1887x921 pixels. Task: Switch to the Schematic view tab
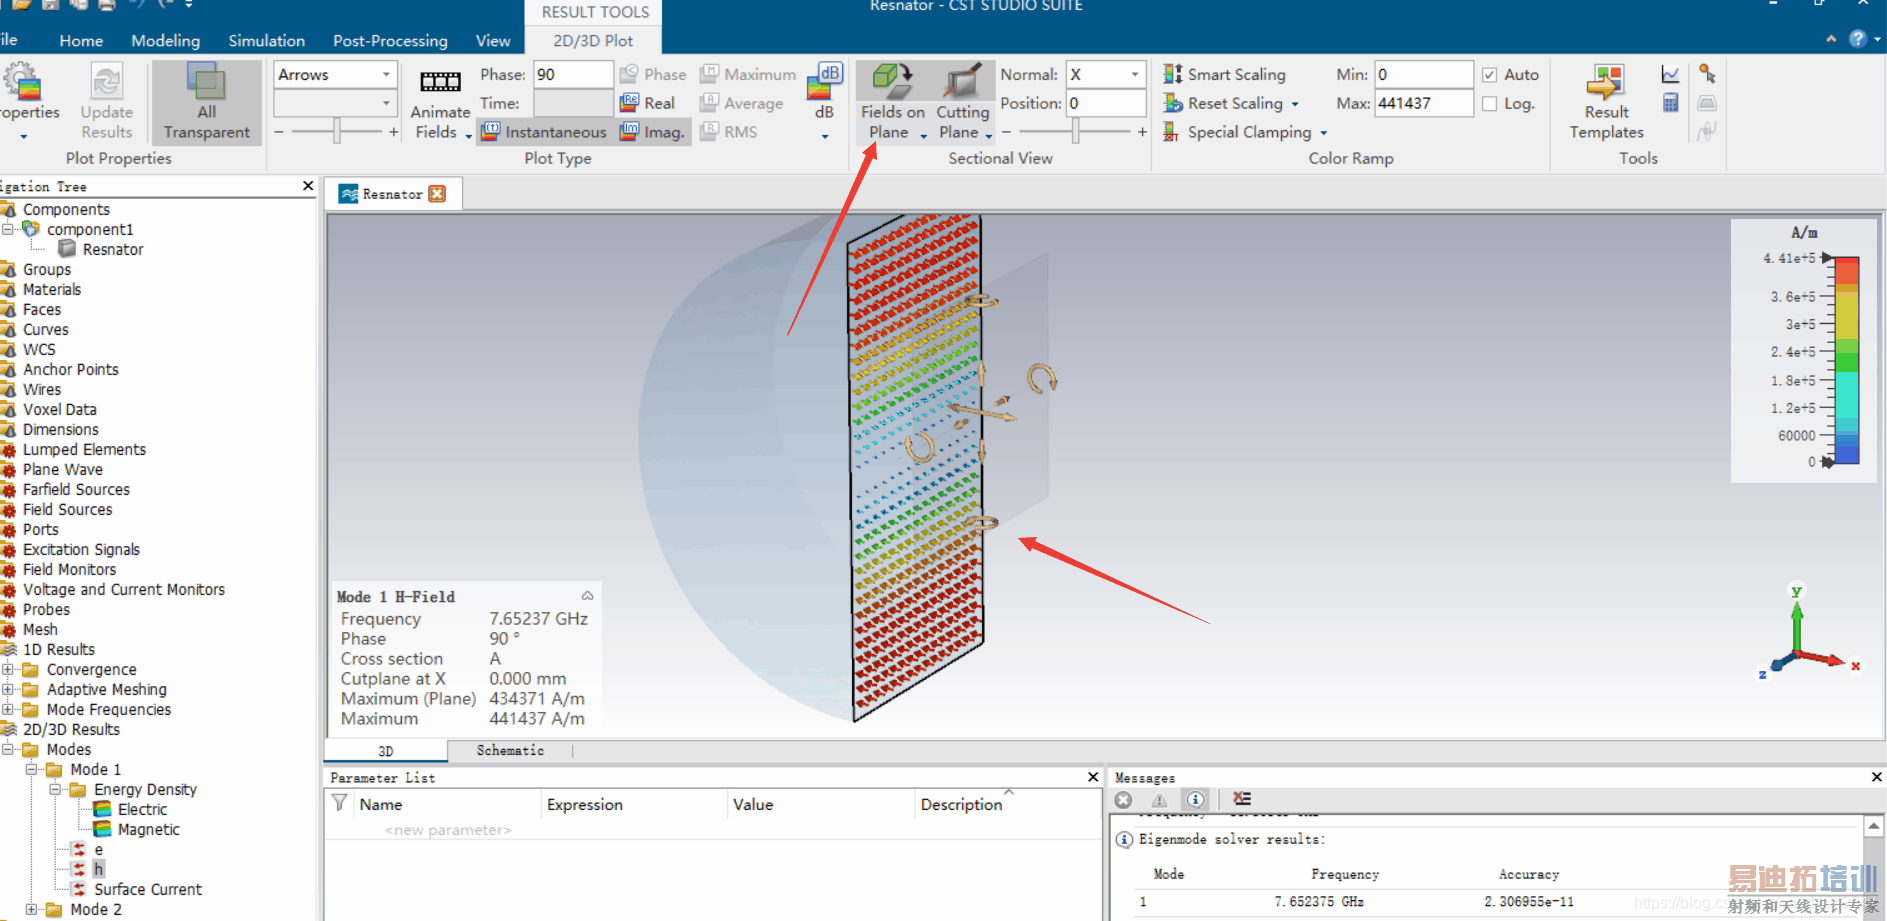point(510,751)
